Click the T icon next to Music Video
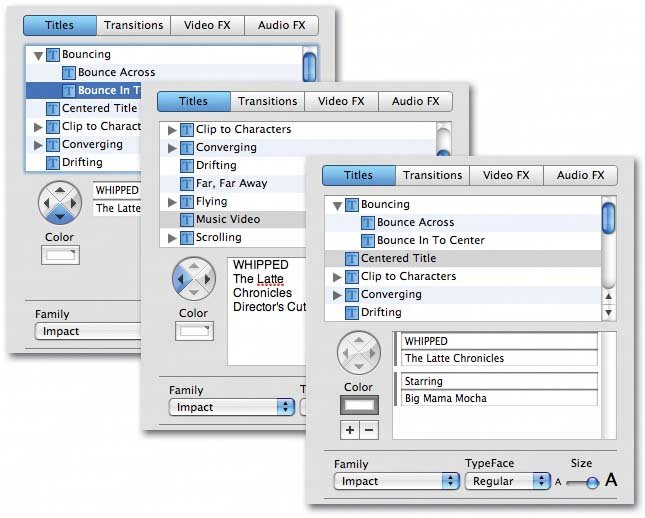Image resolution: width=645 pixels, height=518 pixels. pos(187,219)
